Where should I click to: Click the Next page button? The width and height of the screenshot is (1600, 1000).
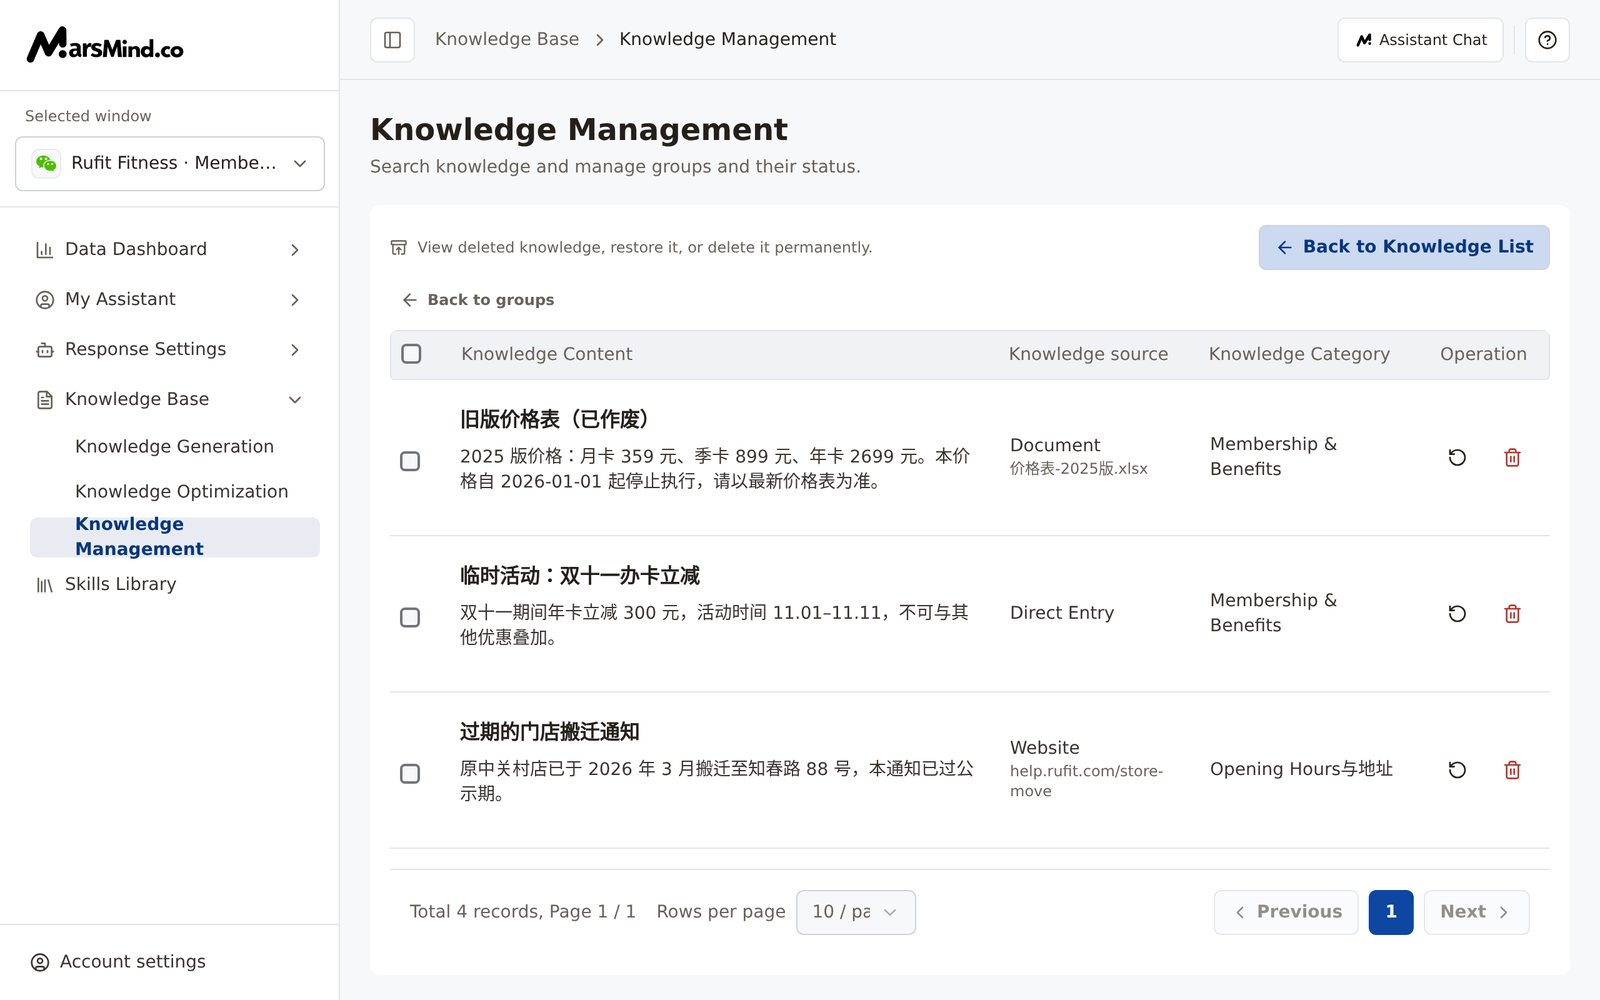click(x=1476, y=912)
